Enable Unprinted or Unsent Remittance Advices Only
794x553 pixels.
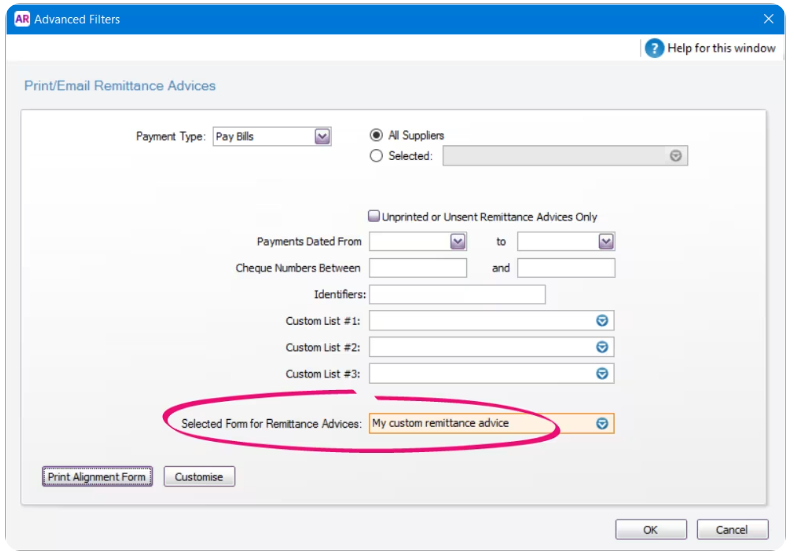click(374, 216)
